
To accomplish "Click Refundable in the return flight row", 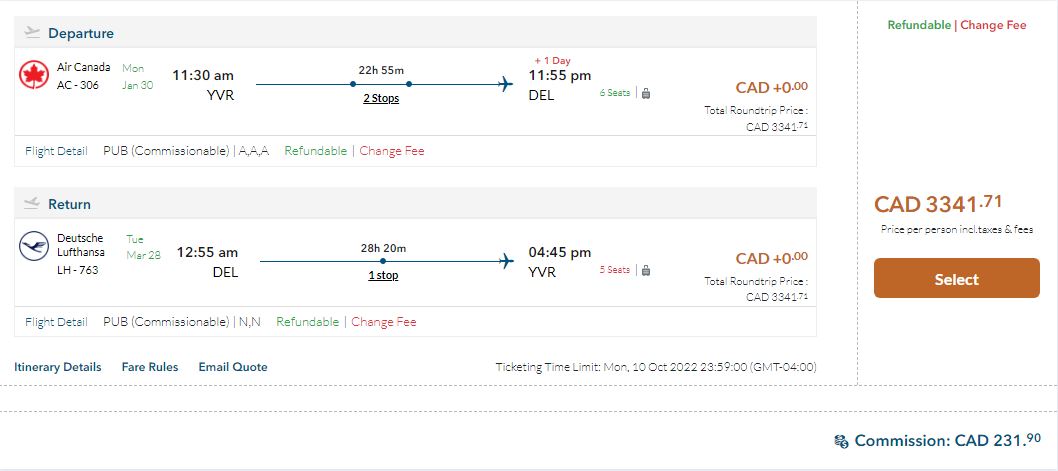I will tap(307, 322).
